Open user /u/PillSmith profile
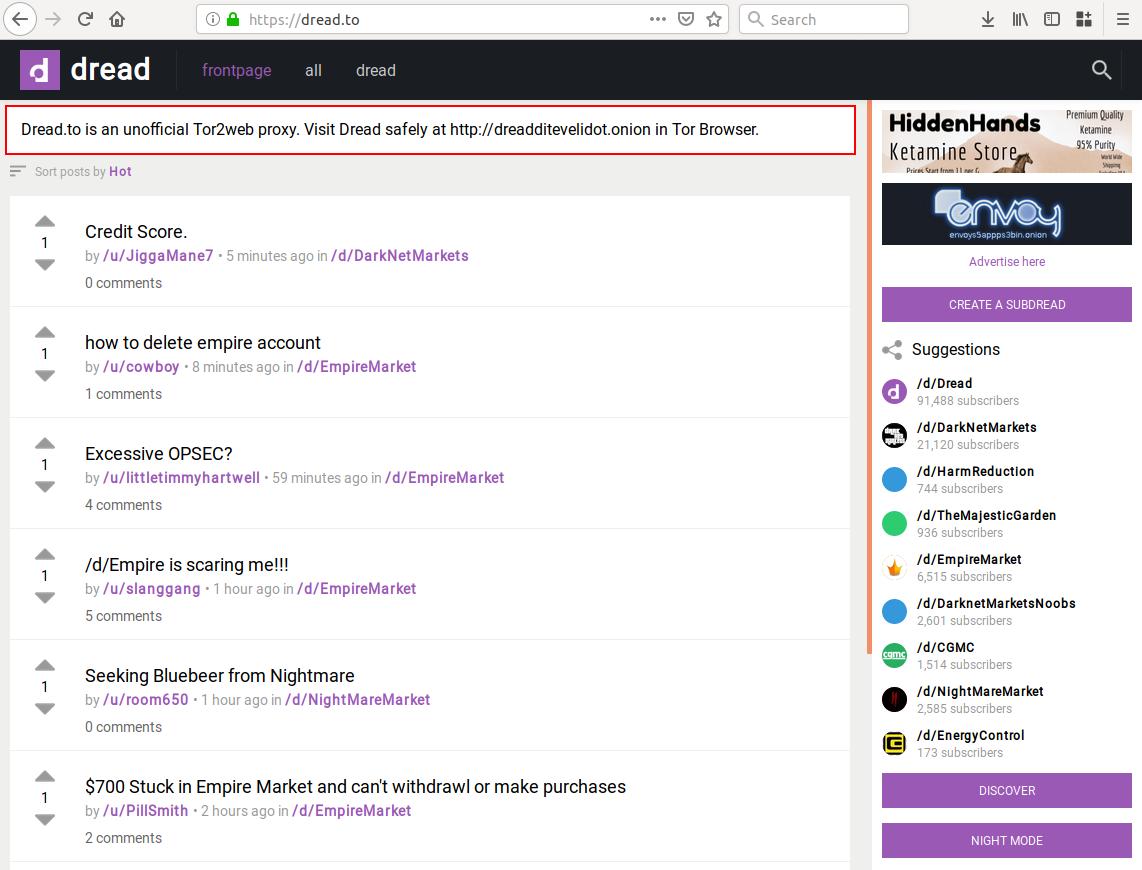Viewport: 1142px width, 870px height. 146,811
